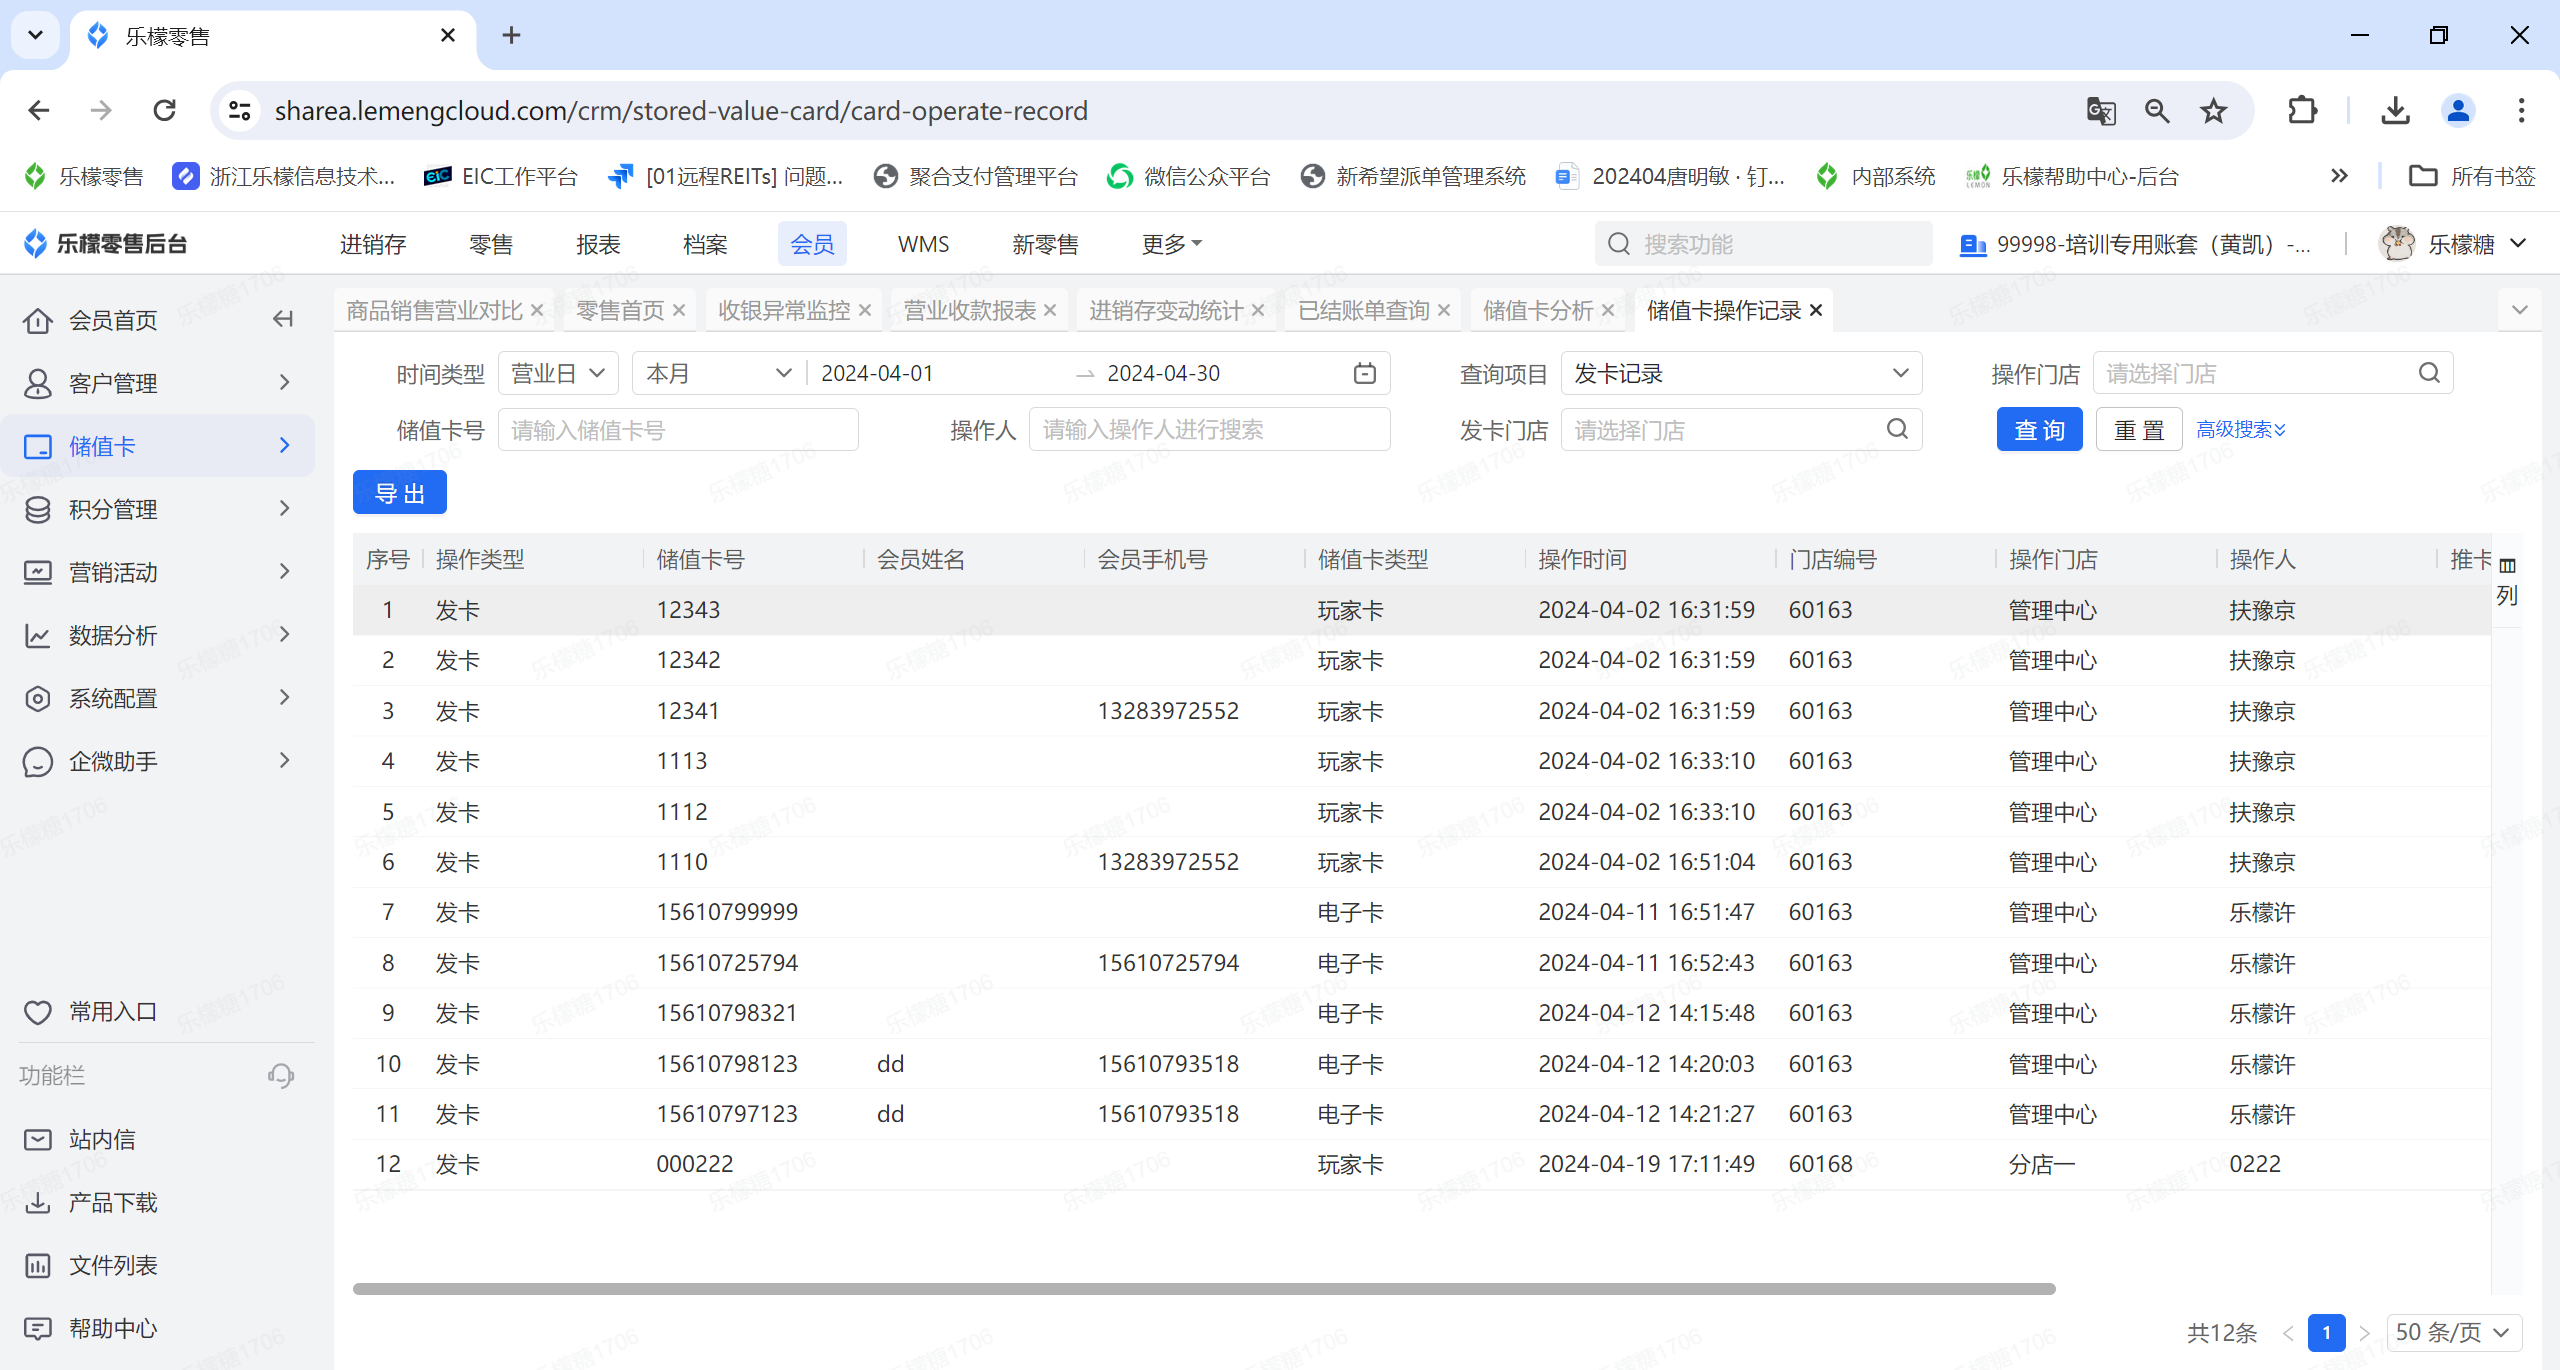Reload the page
The width and height of the screenshot is (2560, 1370).
coord(164,111)
